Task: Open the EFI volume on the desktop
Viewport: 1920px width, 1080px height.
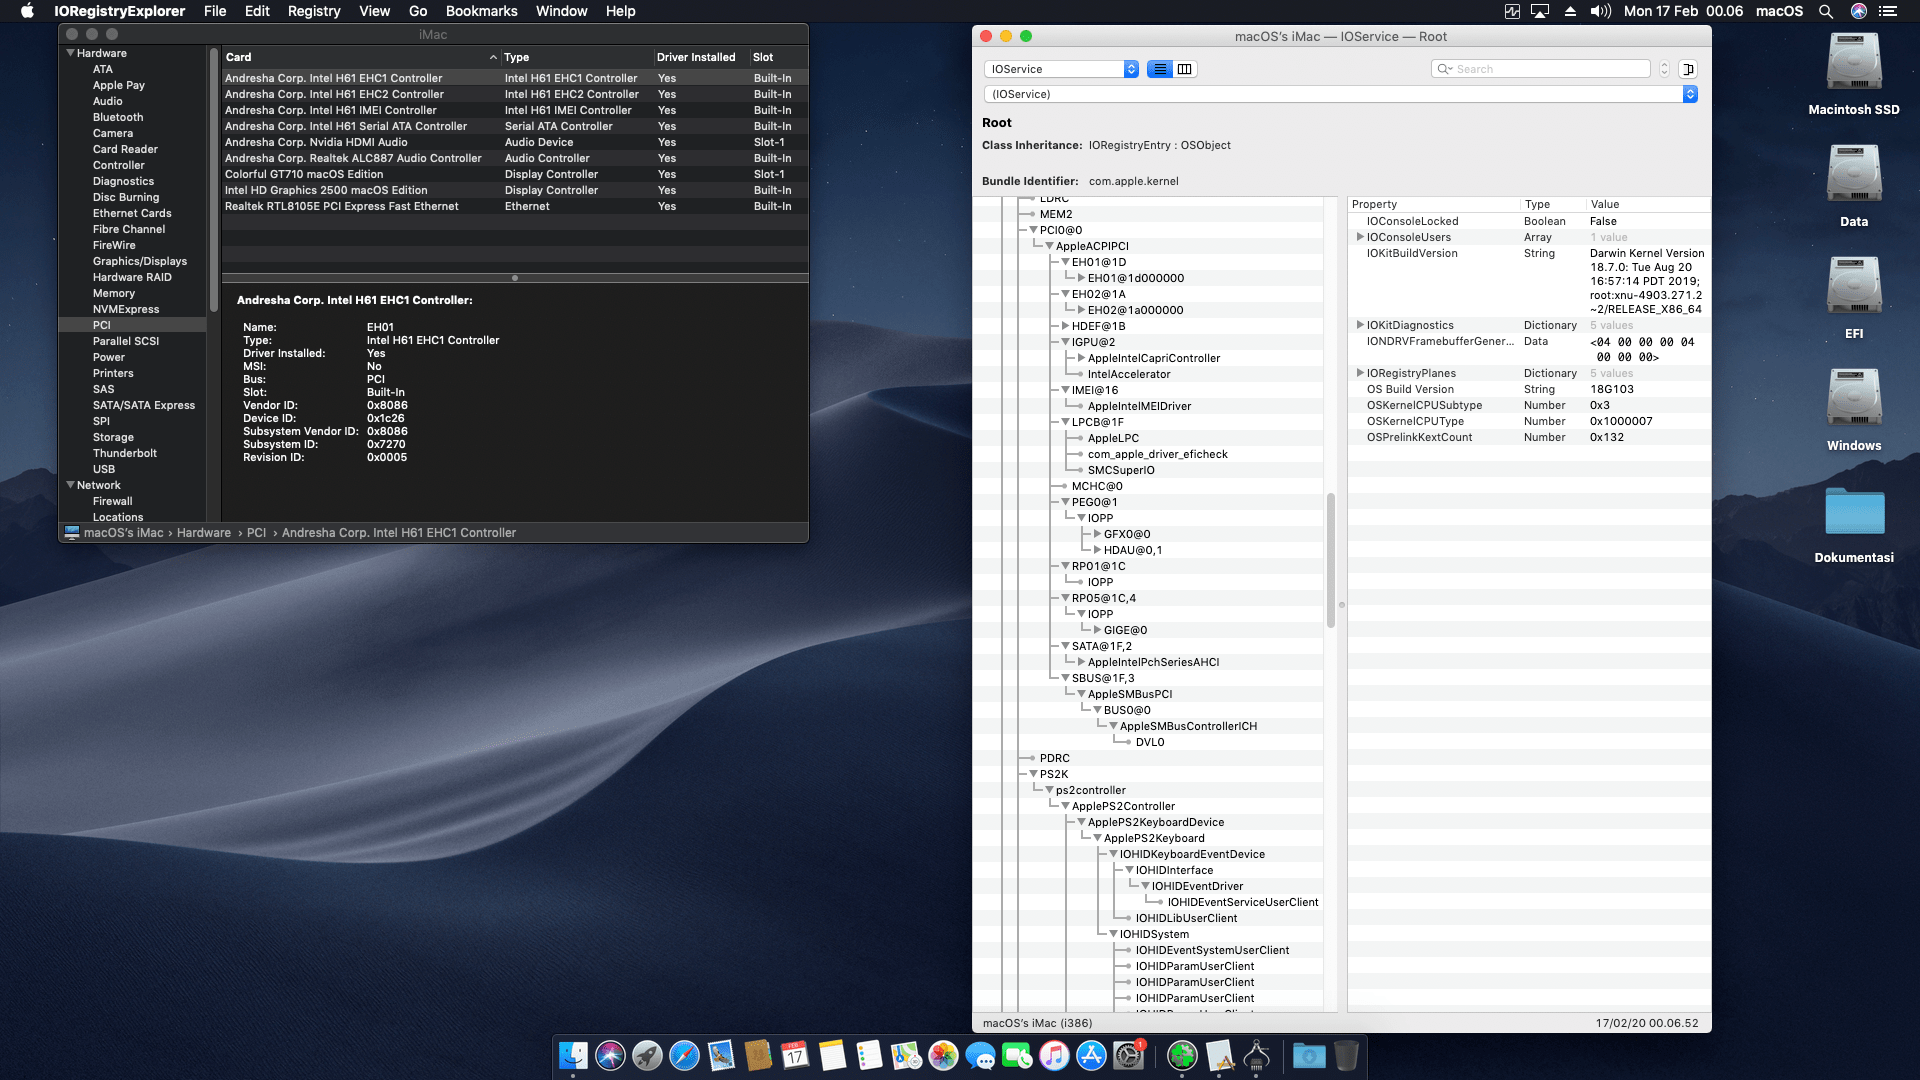Action: pos(1854,286)
